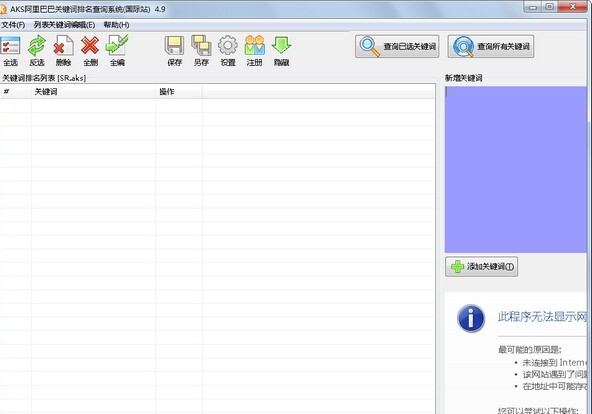Click the 添加关键词(T) button
The height and width of the screenshot is (414, 592).
pyautogui.click(x=481, y=267)
